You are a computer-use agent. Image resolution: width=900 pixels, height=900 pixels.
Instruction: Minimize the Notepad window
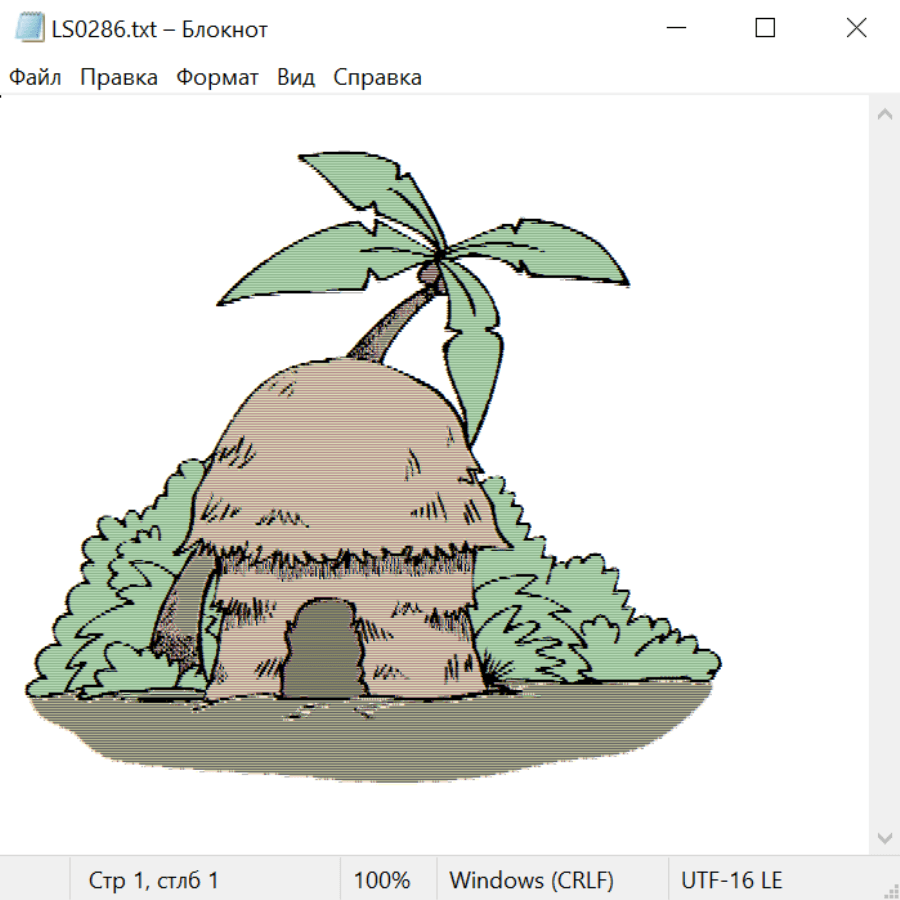click(x=675, y=29)
